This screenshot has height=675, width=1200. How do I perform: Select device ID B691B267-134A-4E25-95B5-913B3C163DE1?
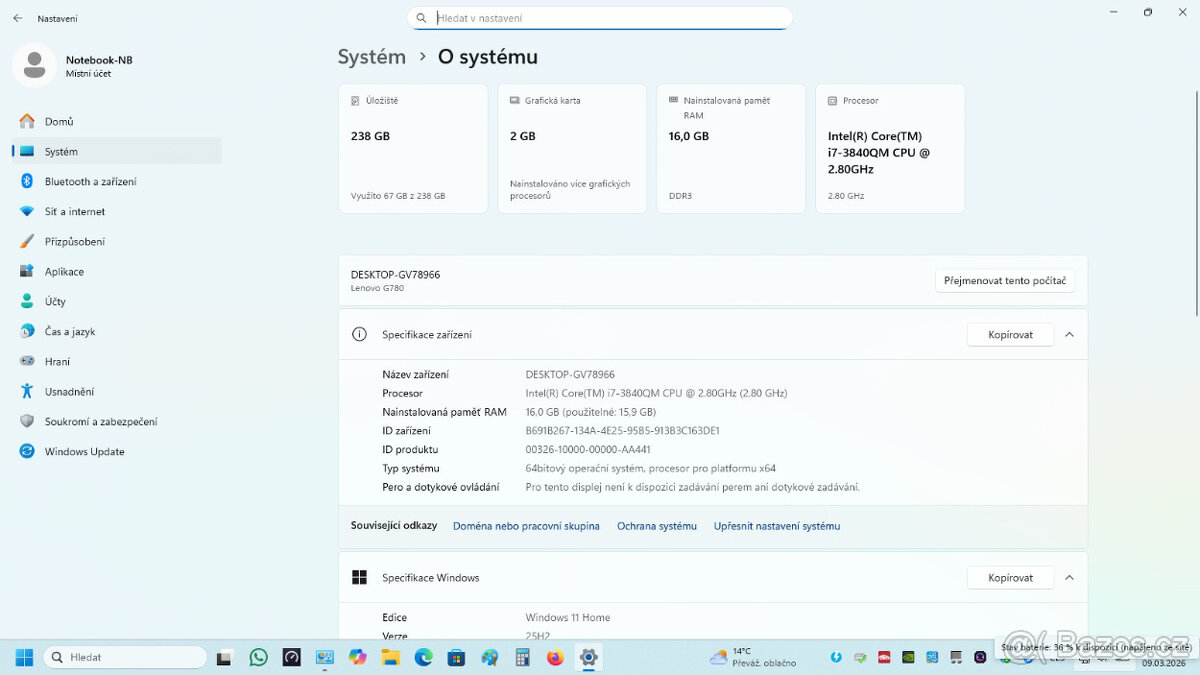pyautogui.click(x=622, y=431)
